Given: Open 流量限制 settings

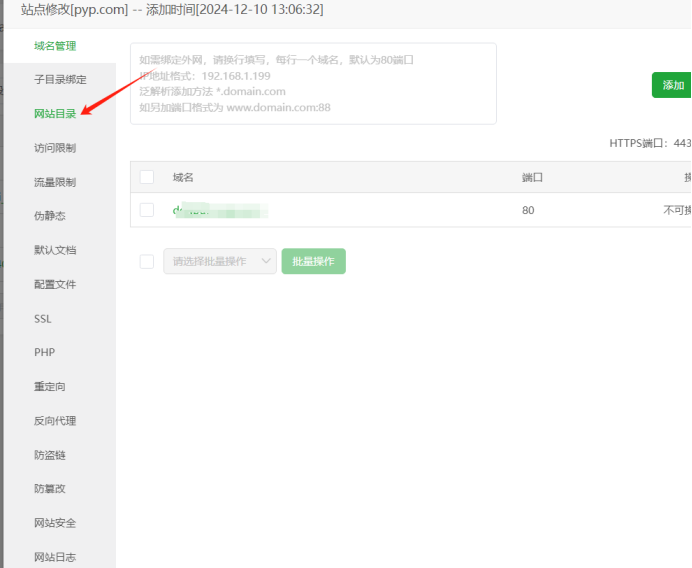Looking at the screenshot, I should point(55,182).
